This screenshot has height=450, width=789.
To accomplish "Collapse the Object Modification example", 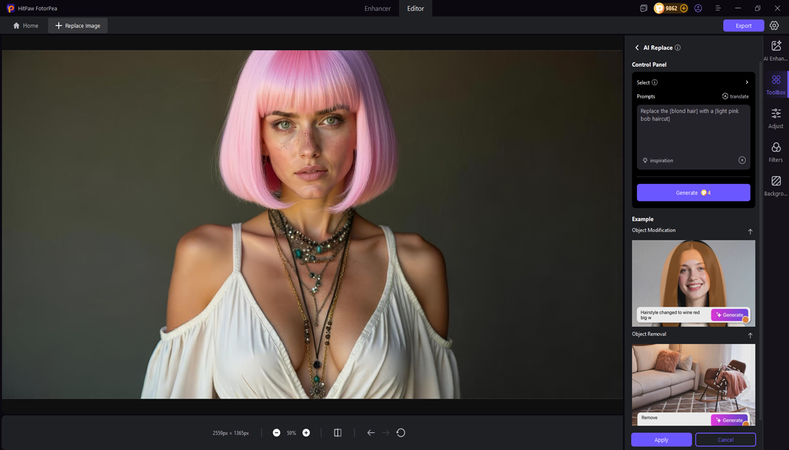I will (x=750, y=231).
